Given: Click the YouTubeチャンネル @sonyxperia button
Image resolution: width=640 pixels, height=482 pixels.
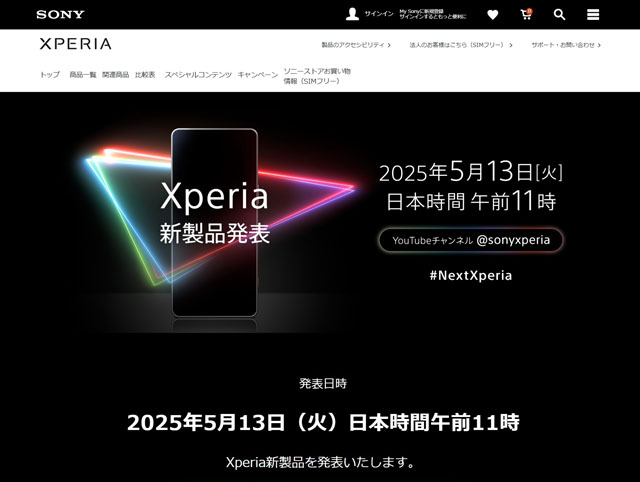Looking at the screenshot, I should click(471, 240).
